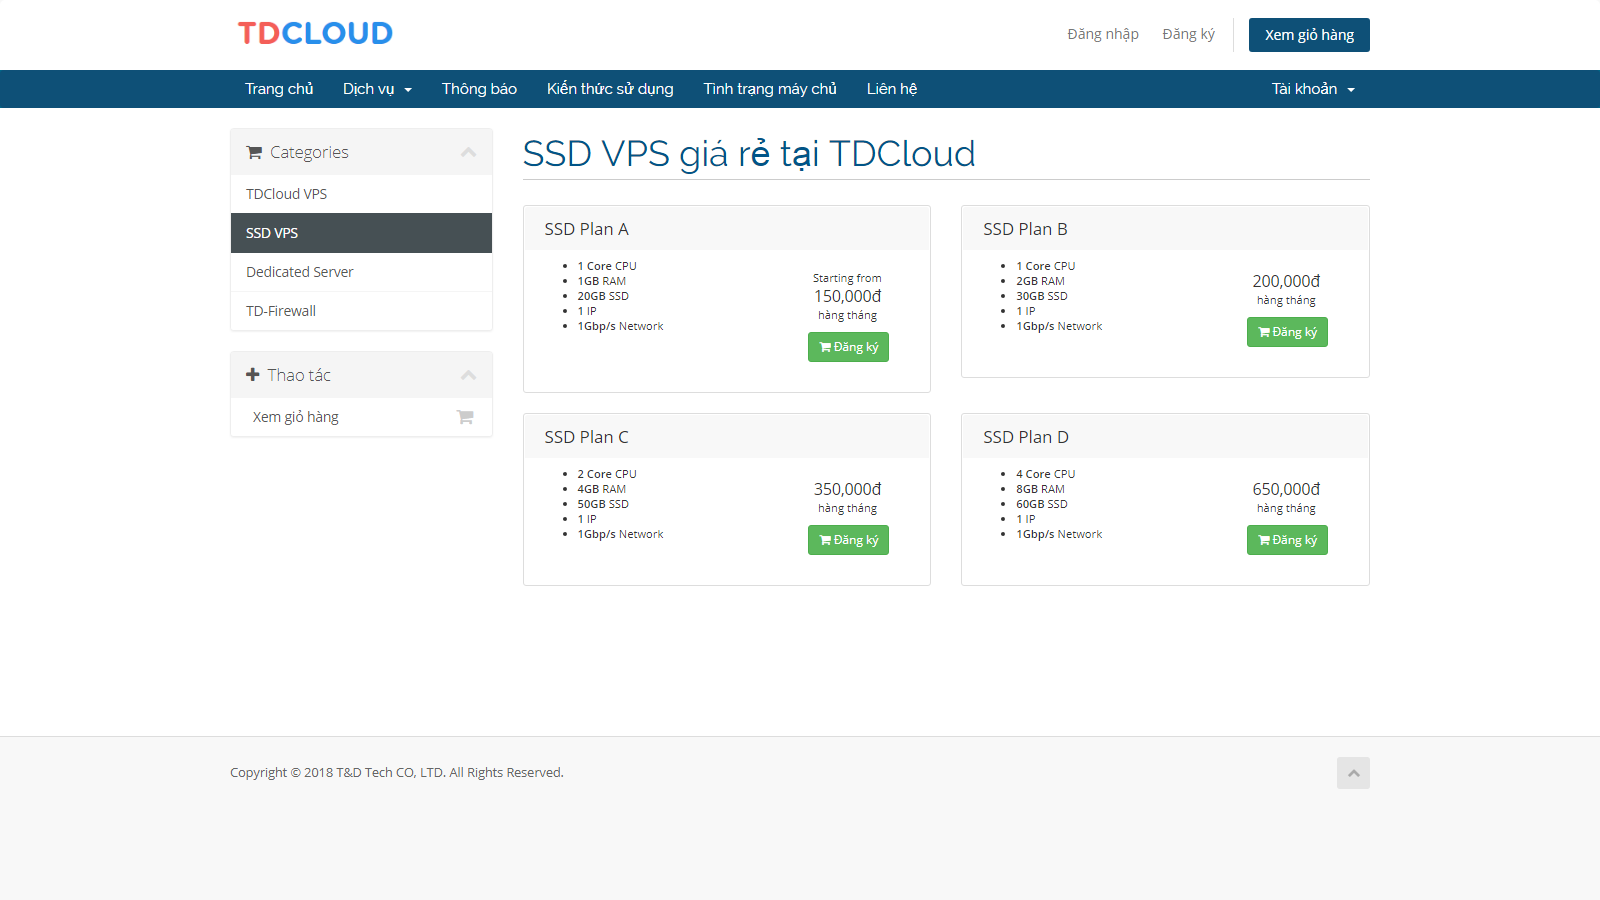Order SSD Plan D with Đăng ký button

pos(1287,540)
